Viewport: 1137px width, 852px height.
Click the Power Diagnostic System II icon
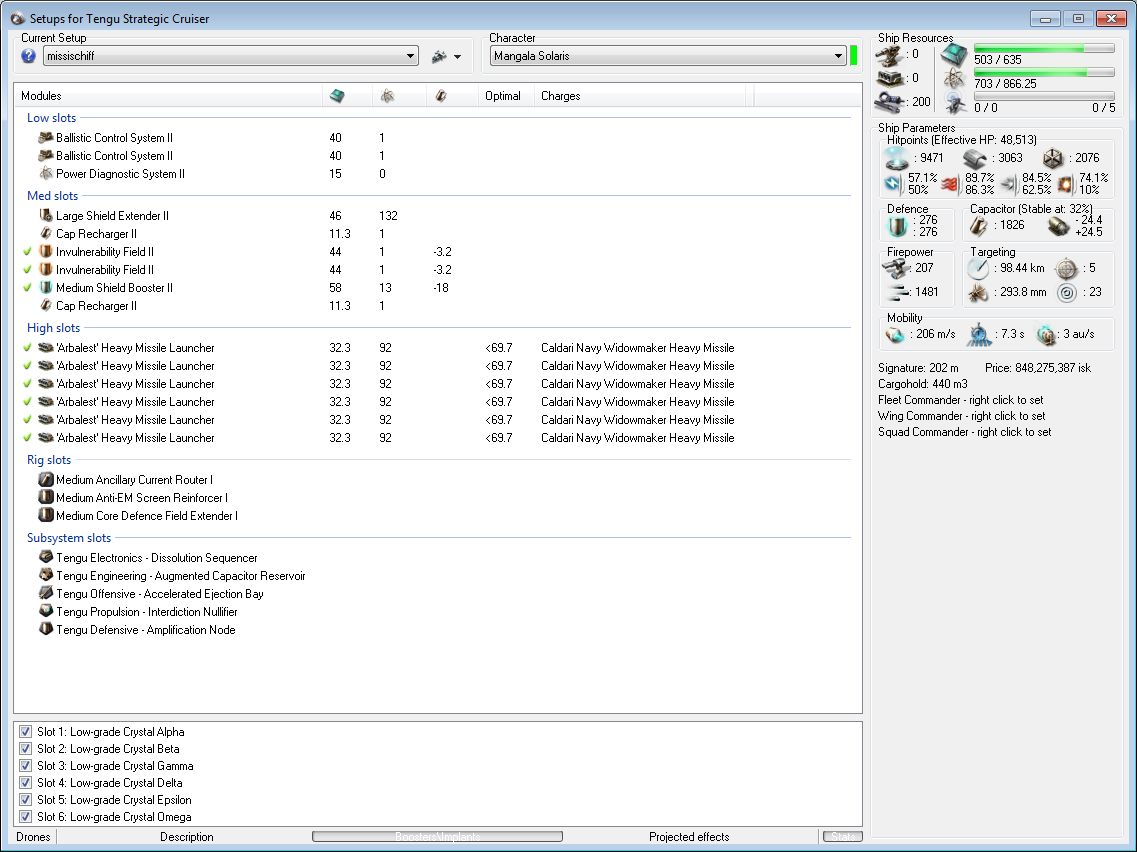[x=45, y=174]
